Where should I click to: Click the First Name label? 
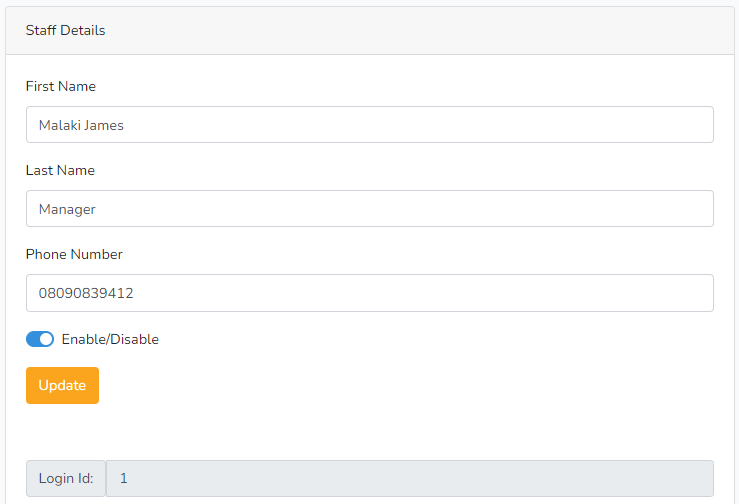click(61, 86)
